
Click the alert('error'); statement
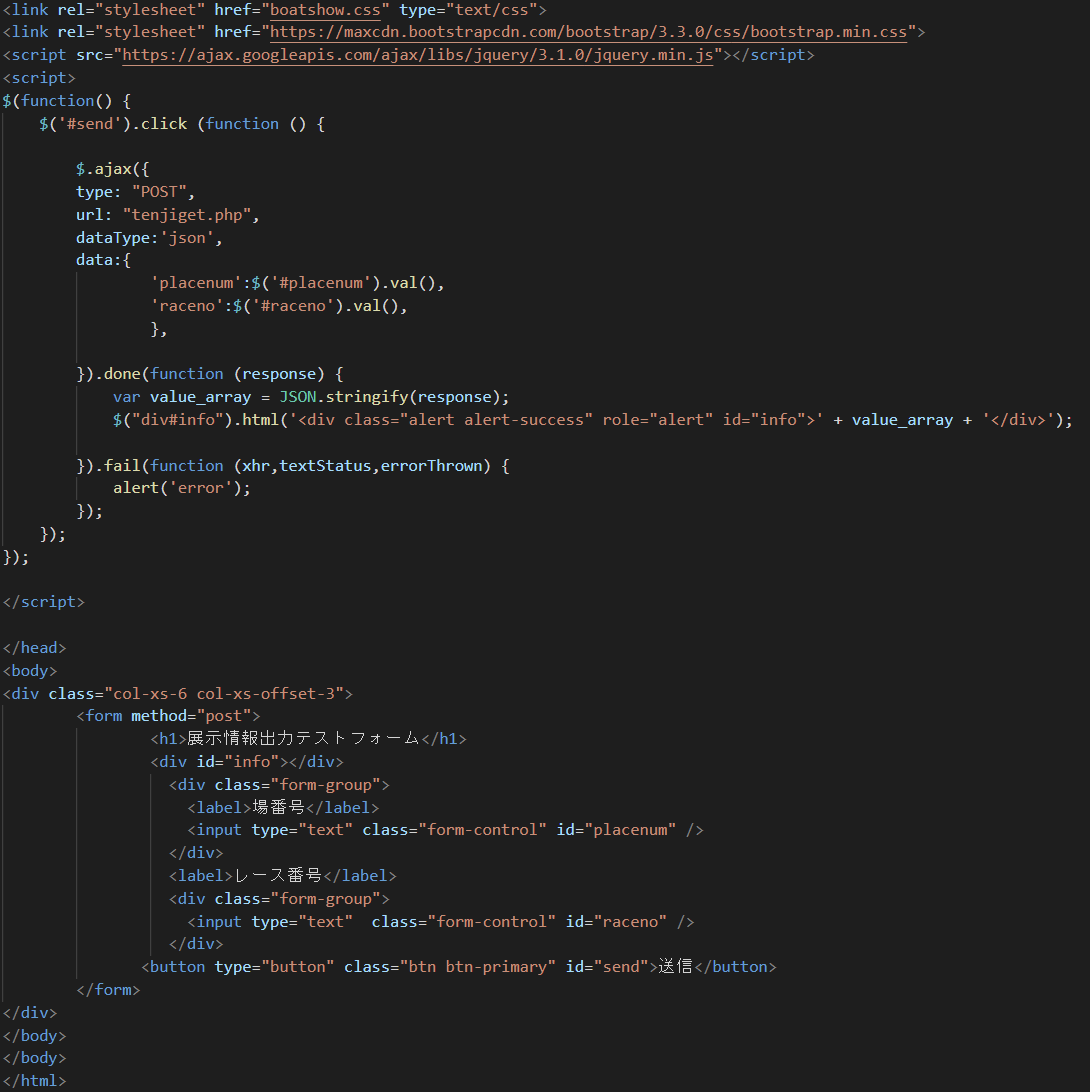[182, 488]
